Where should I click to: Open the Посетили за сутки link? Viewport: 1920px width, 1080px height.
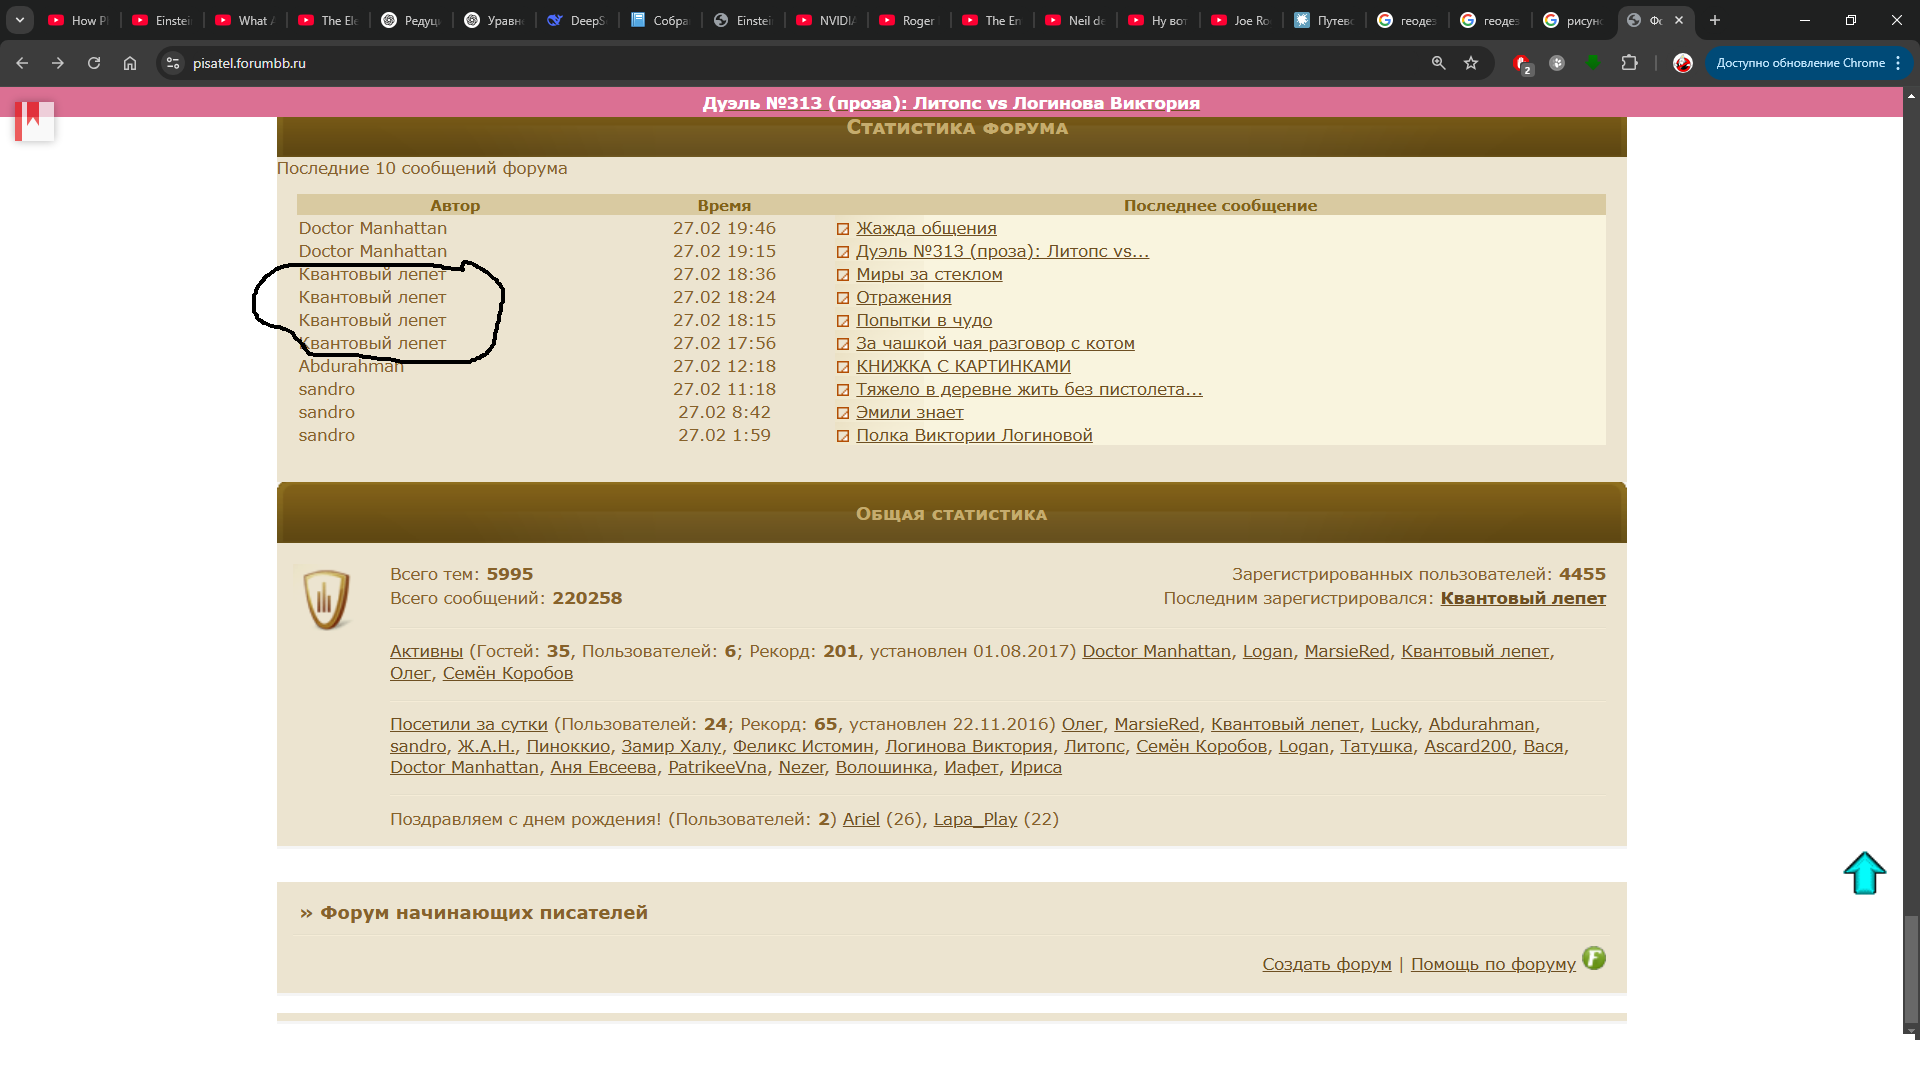[469, 725]
